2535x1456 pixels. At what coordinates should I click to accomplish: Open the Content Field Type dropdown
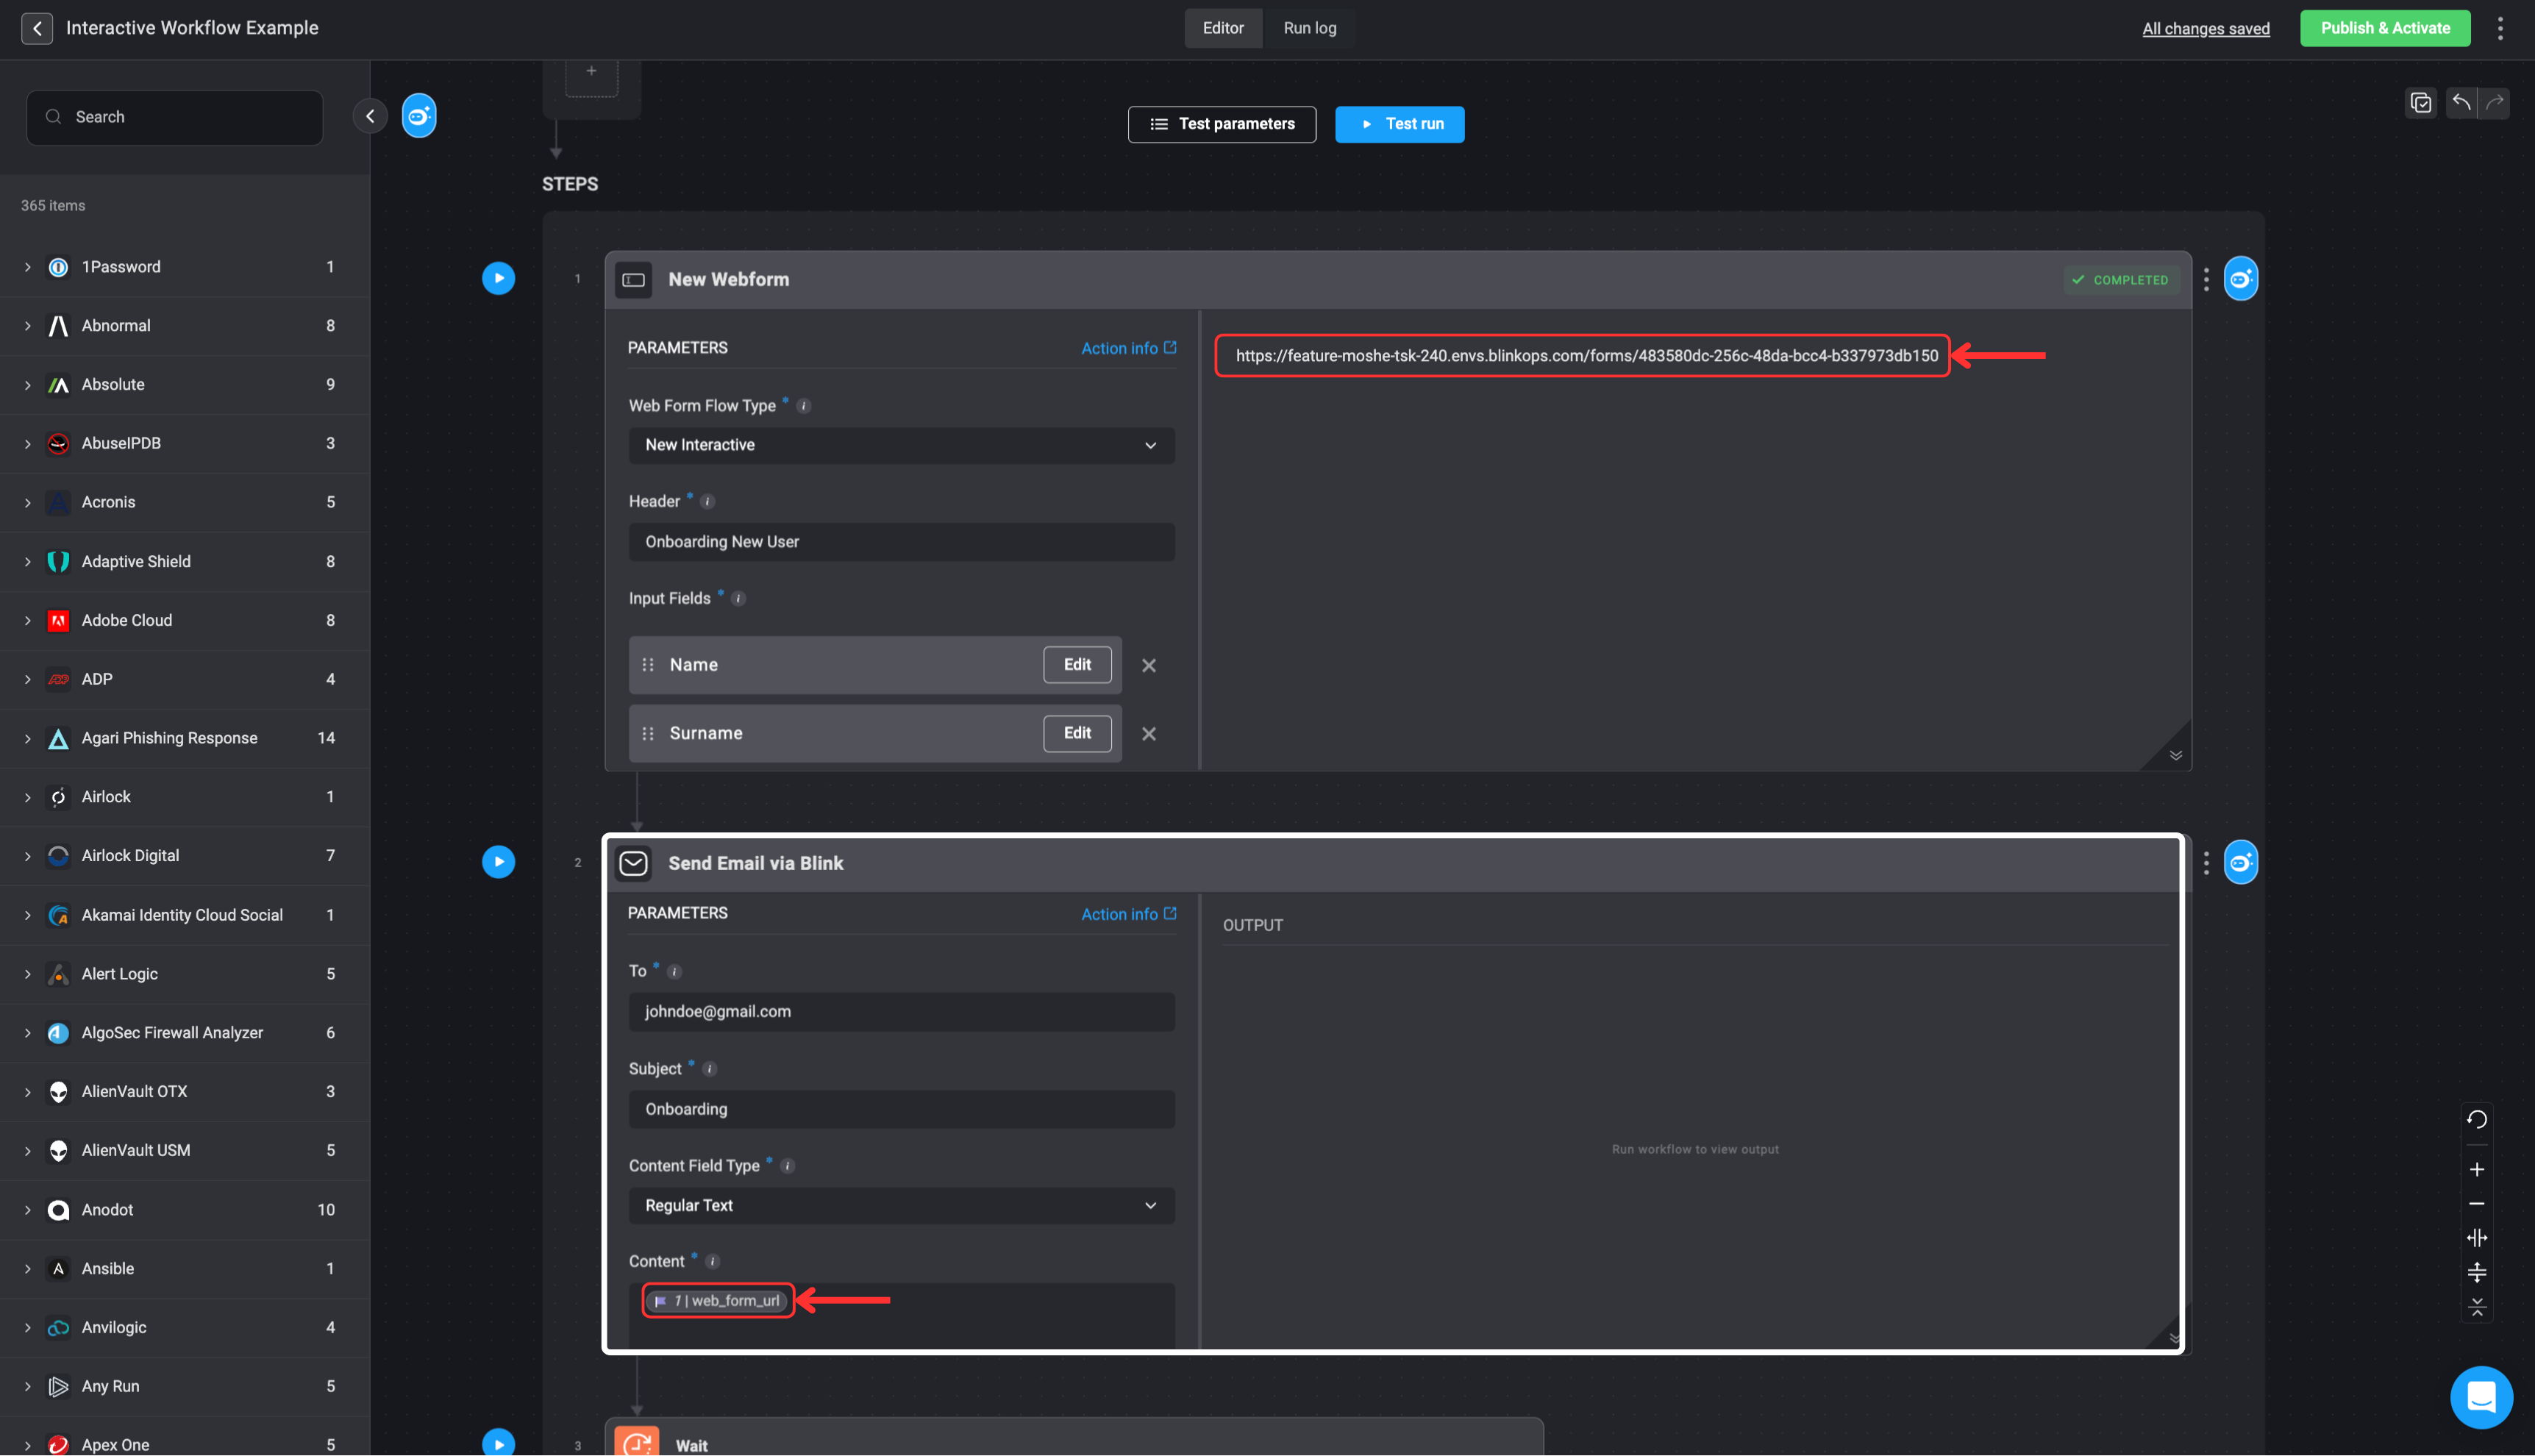click(x=901, y=1205)
